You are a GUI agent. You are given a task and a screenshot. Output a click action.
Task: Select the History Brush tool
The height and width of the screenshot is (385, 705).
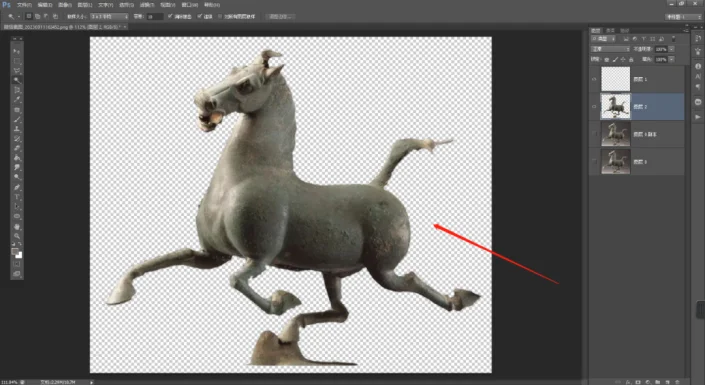point(17,139)
